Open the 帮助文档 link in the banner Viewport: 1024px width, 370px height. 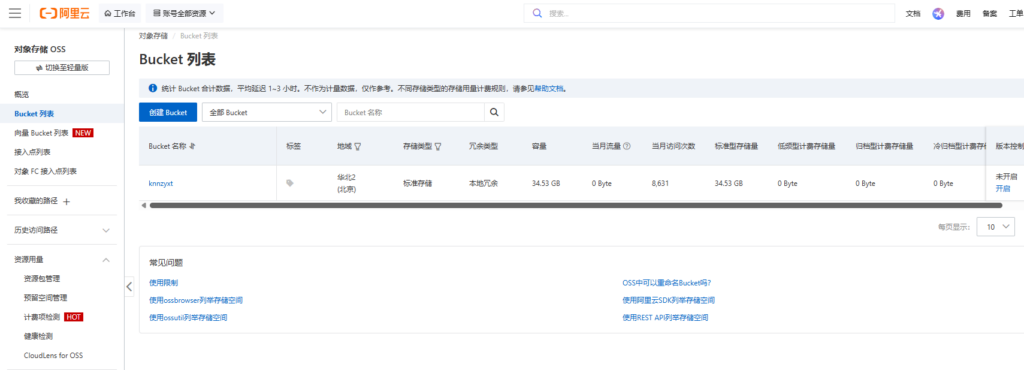550,88
